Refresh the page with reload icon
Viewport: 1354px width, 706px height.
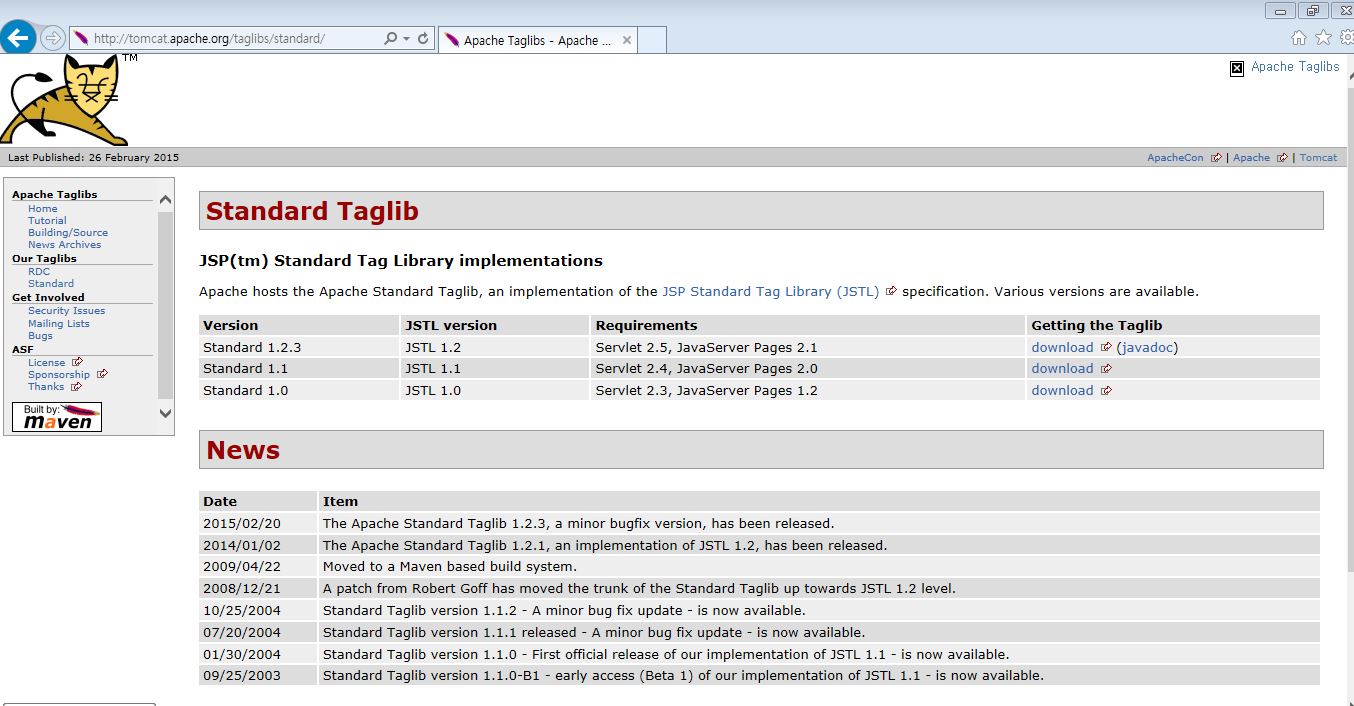tap(423, 39)
